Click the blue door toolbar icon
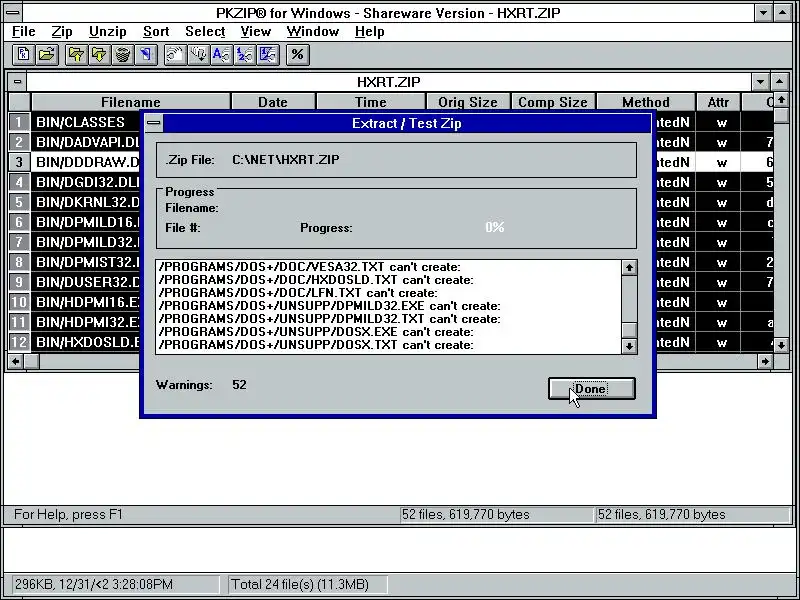 tap(146, 55)
